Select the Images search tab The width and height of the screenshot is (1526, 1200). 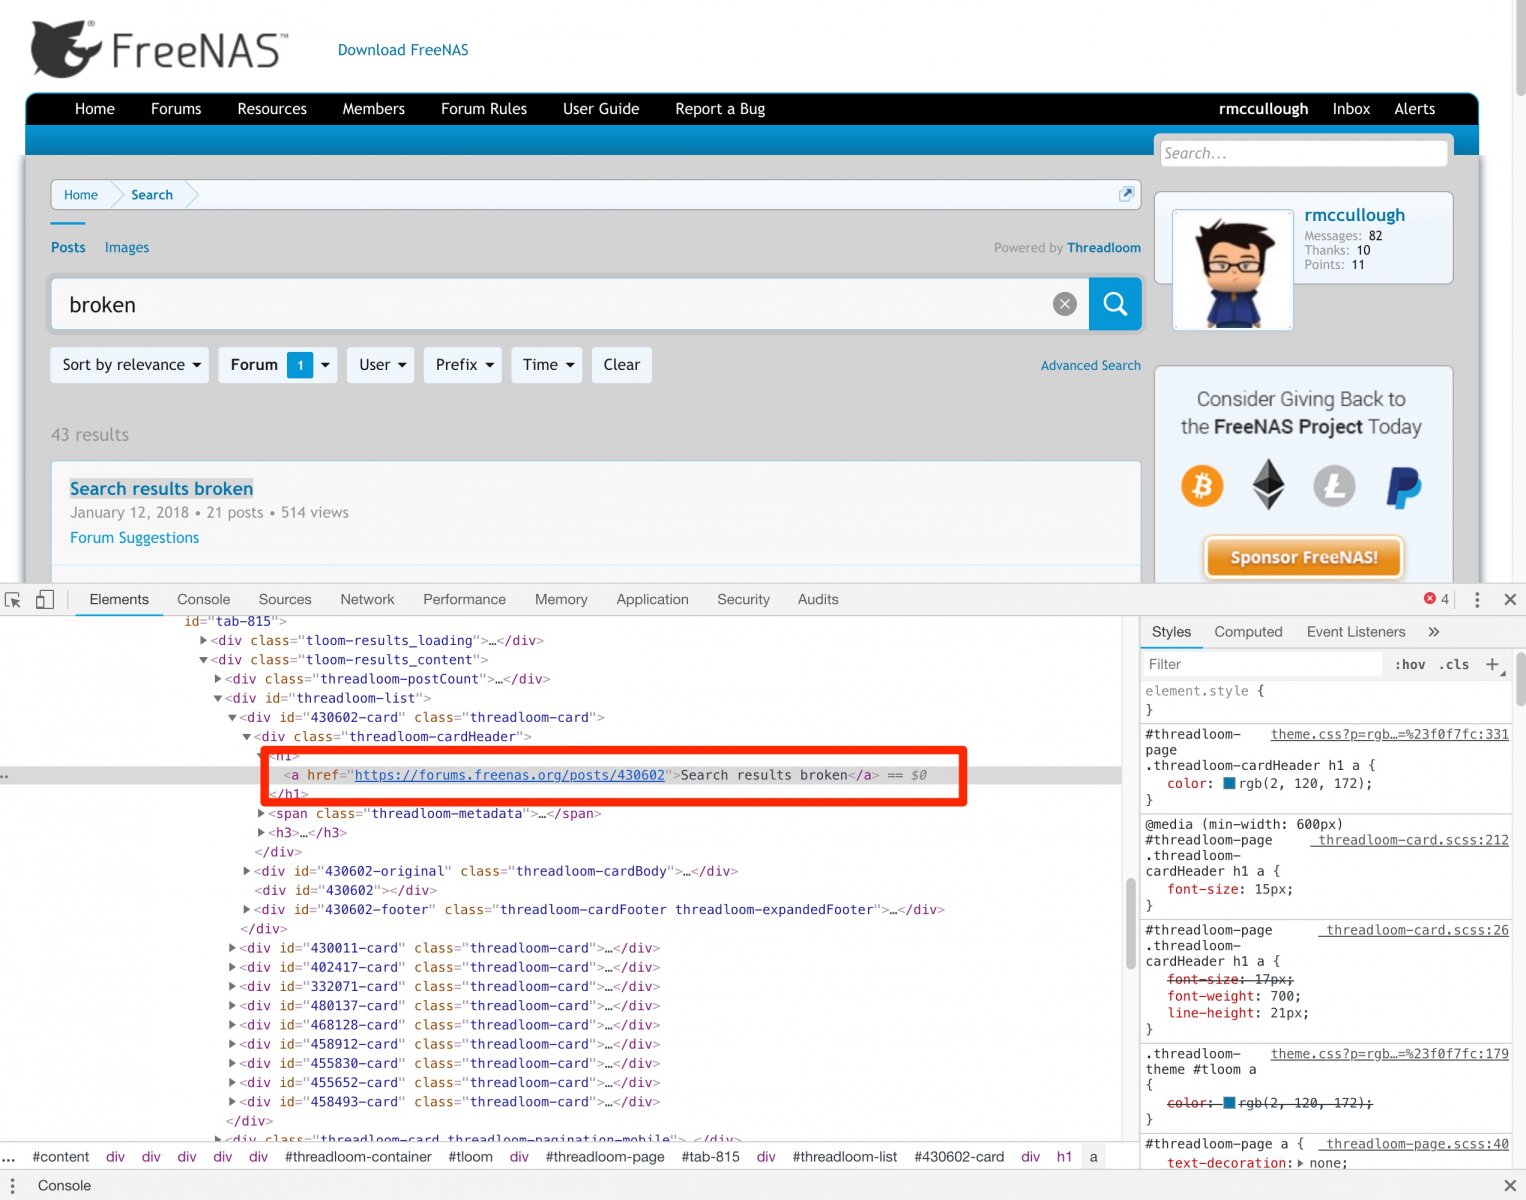(127, 247)
